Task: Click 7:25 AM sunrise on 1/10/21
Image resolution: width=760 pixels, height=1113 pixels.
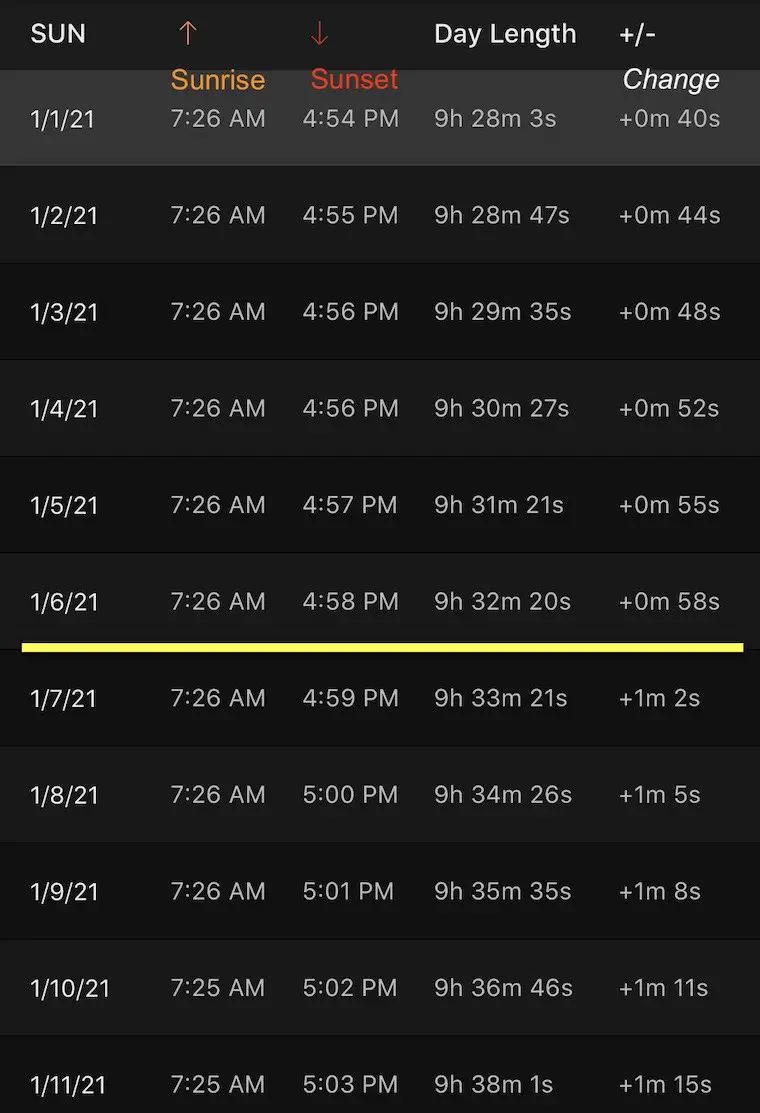Action: 218,987
